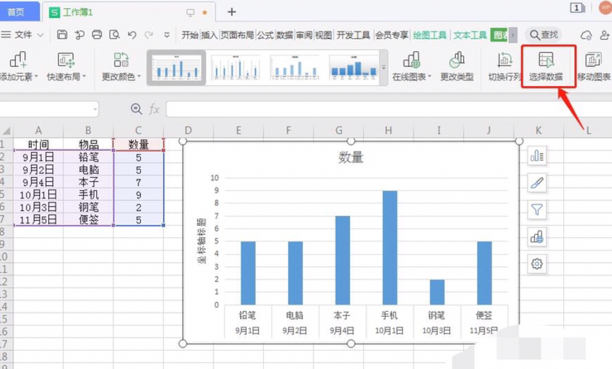The height and width of the screenshot is (369, 612).
Task: Open the 文件 menu
Action: click(23, 35)
